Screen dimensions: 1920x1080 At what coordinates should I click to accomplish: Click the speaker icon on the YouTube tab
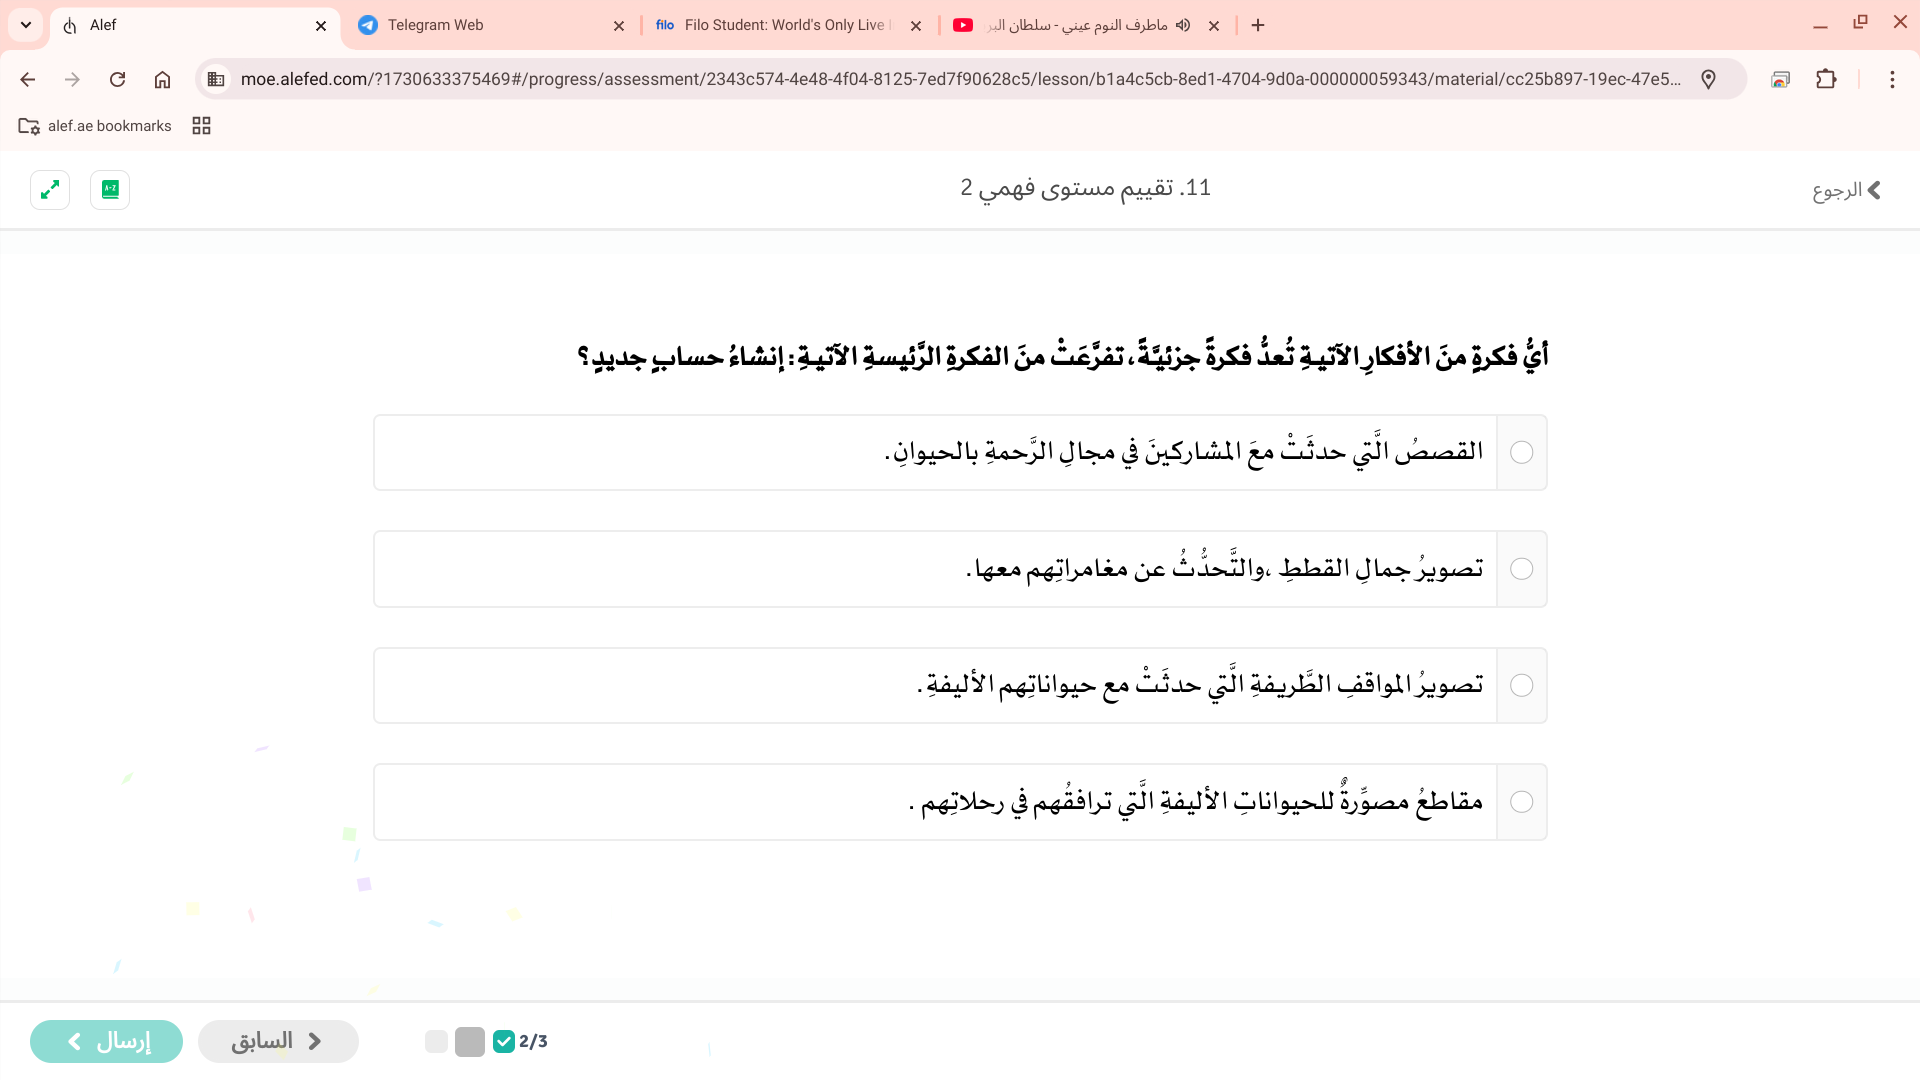[1183, 25]
